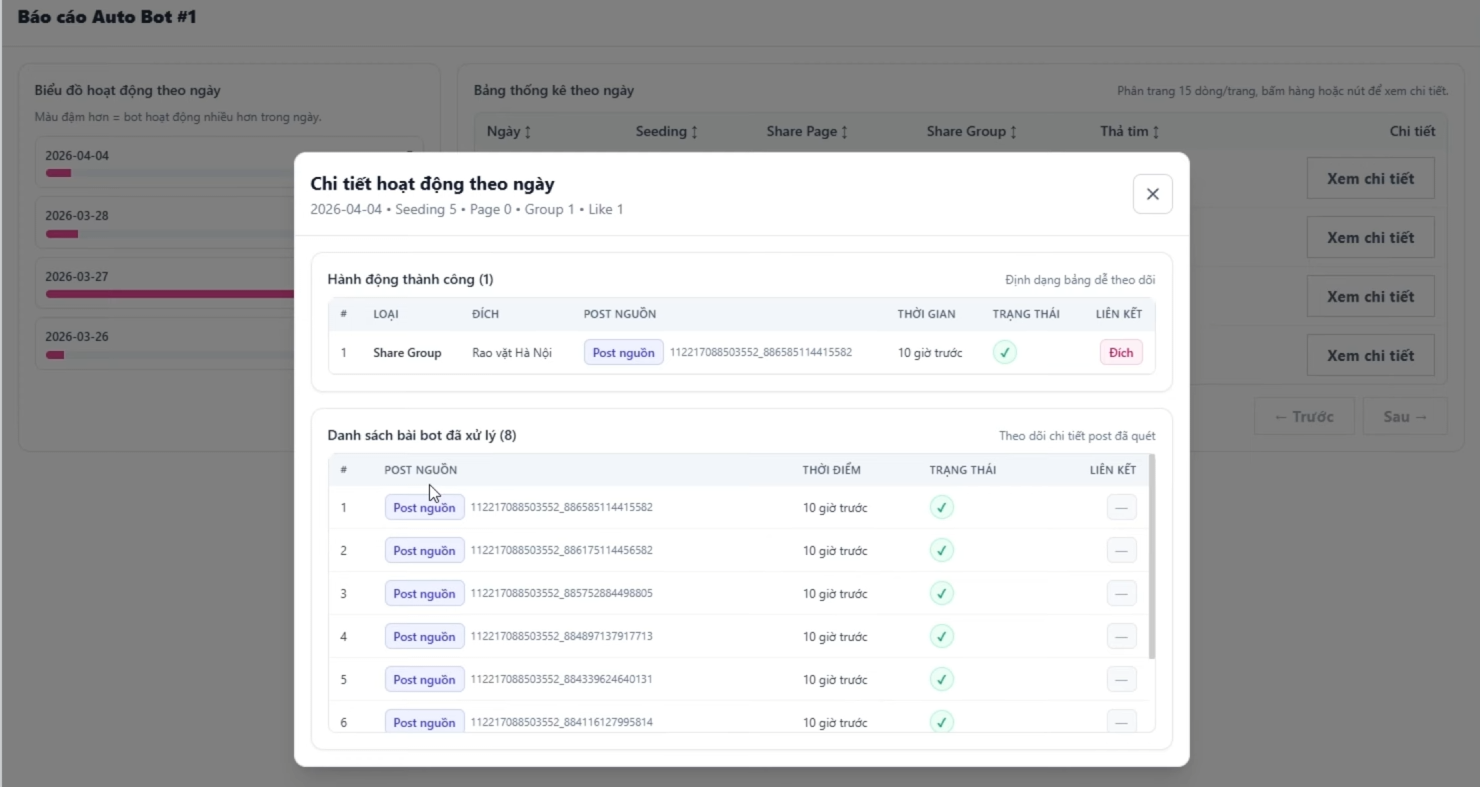Screen dimensions: 1480x787
Task: Open Post nguồn badge in successful actions table
Action: point(623,352)
